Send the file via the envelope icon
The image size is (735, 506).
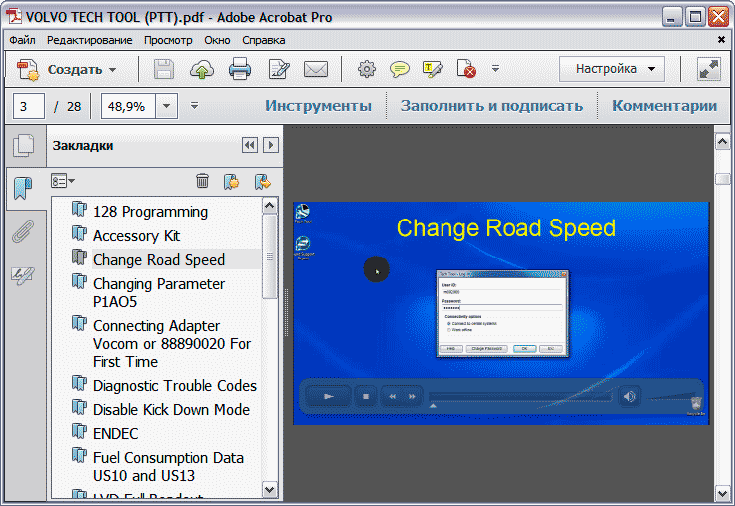pos(316,69)
